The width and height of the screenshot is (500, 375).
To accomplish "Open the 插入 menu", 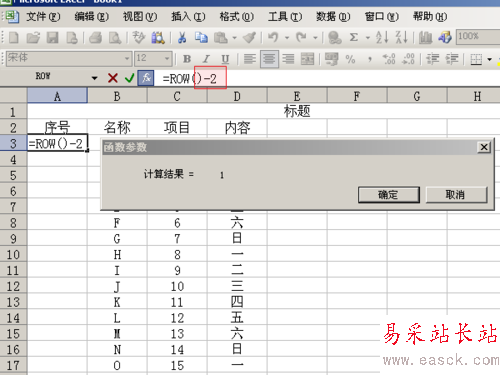I will pos(188,17).
